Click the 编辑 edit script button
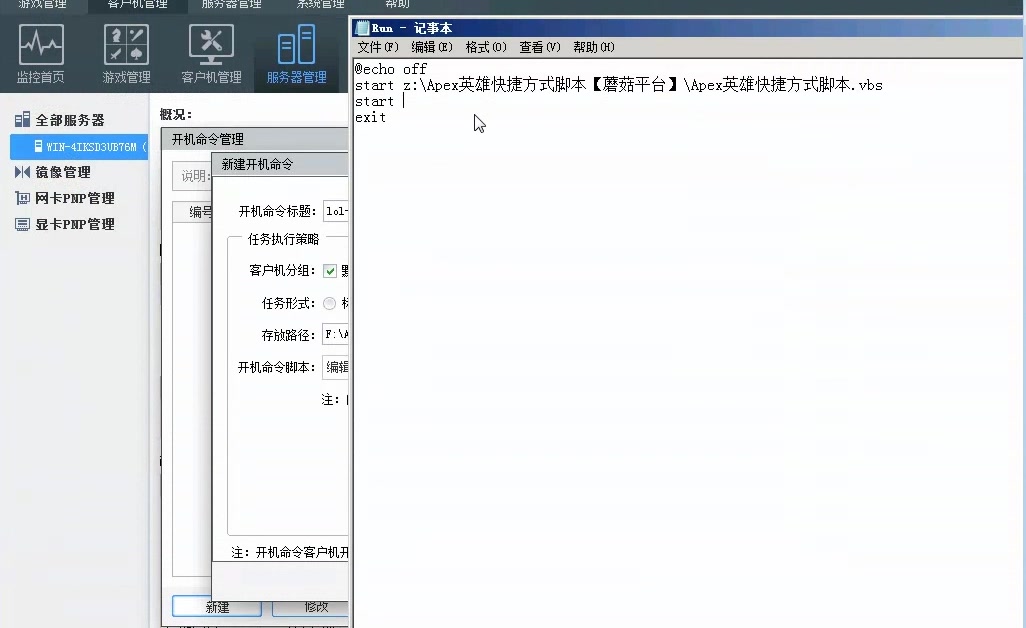This screenshot has width=1026, height=628. coord(339,367)
